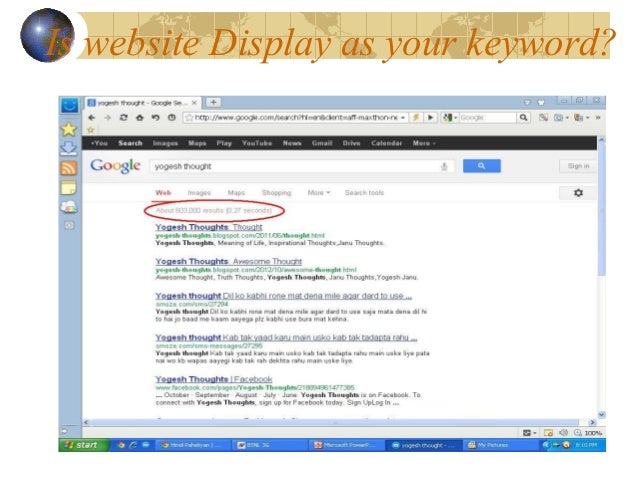The image size is (638, 479).
Task: Open address bar URL dropdown arrow
Action: [403, 118]
